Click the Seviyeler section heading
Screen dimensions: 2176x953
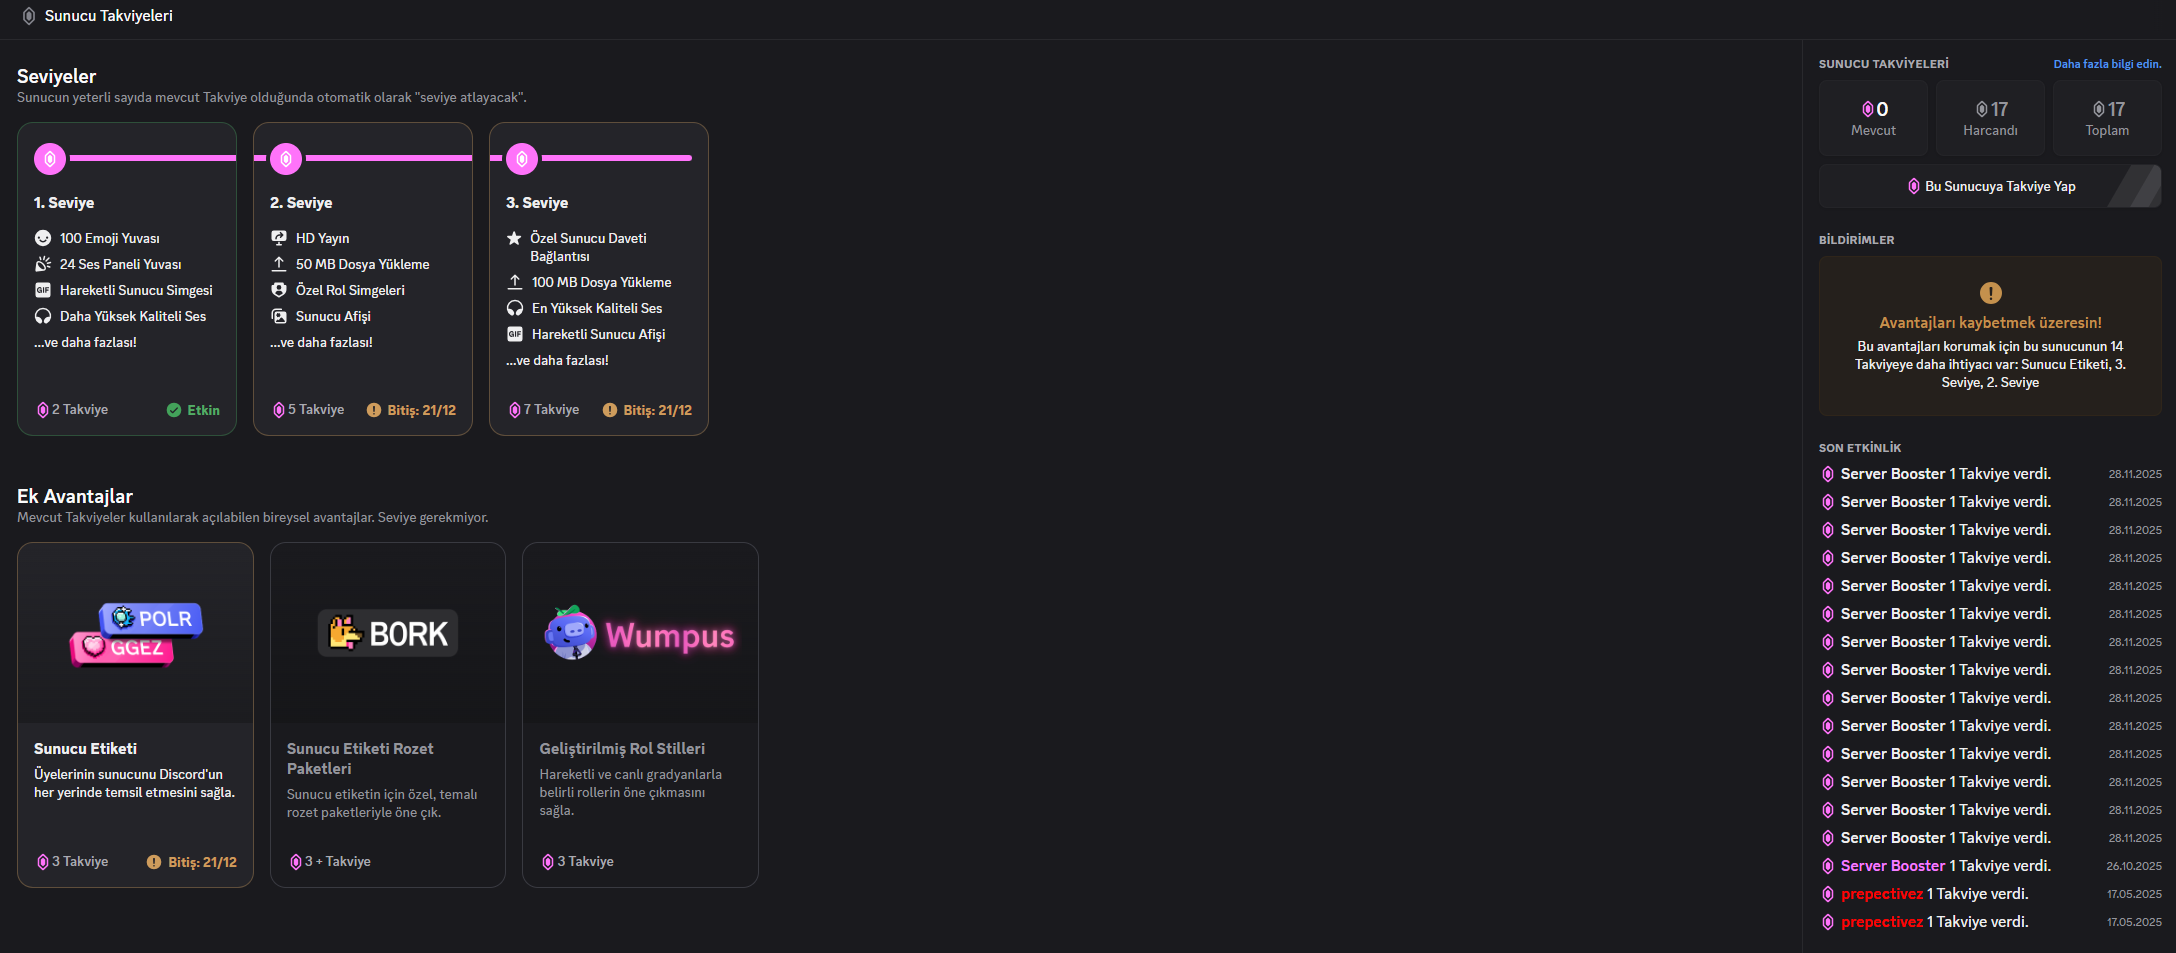pos(57,76)
